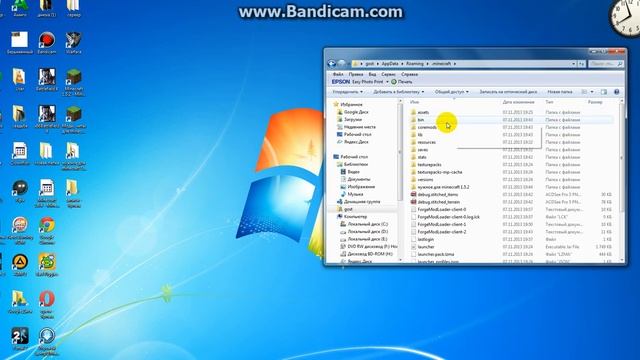Image resolution: width=640 pixels, height=360 pixels.
Task: Click the Explorer search field
Action: pyautogui.click(x=606, y=64)
